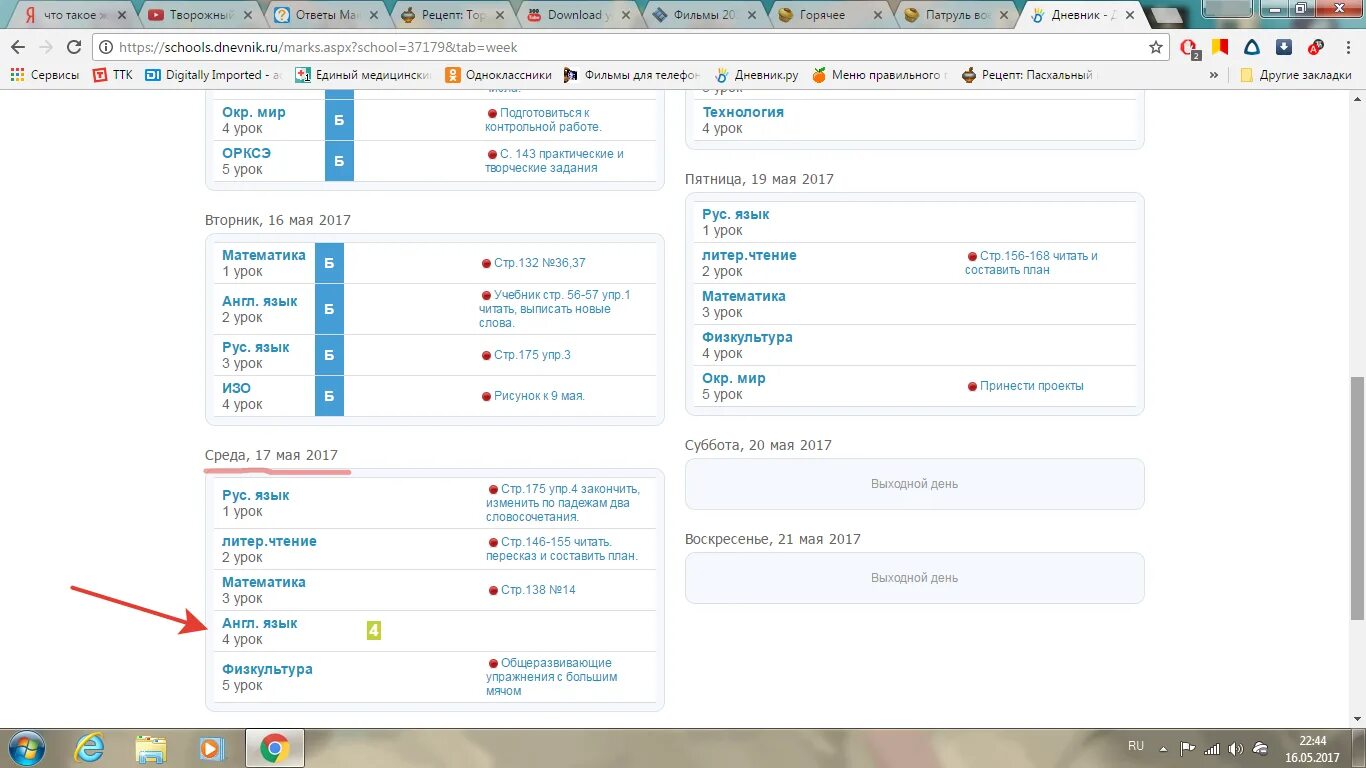Click the Б mark next to ОРКСЭ
The image size is (1366, 768).
[339, 161]
